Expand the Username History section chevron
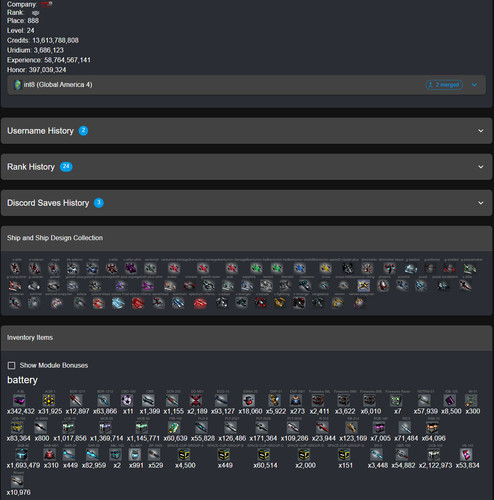Viewport: 494px width, 500px height. click(481, 131)
